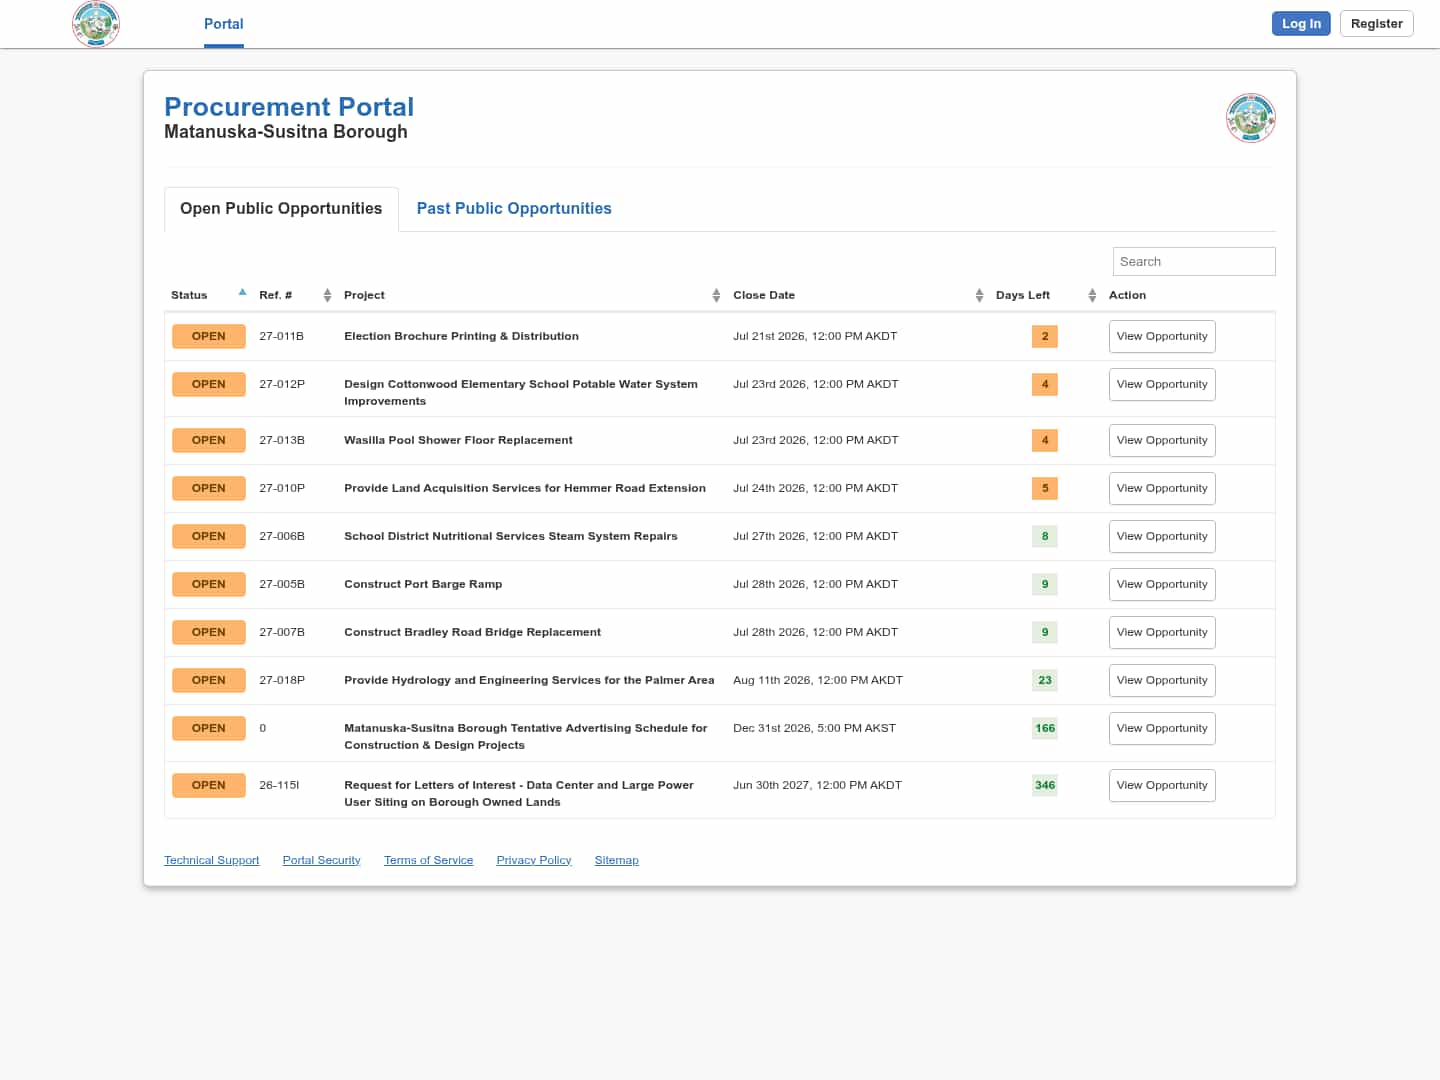View Opportunity for Election Brochure Printing
The width and height of the screenshot is (1440, 1080).
point(1162,336)
